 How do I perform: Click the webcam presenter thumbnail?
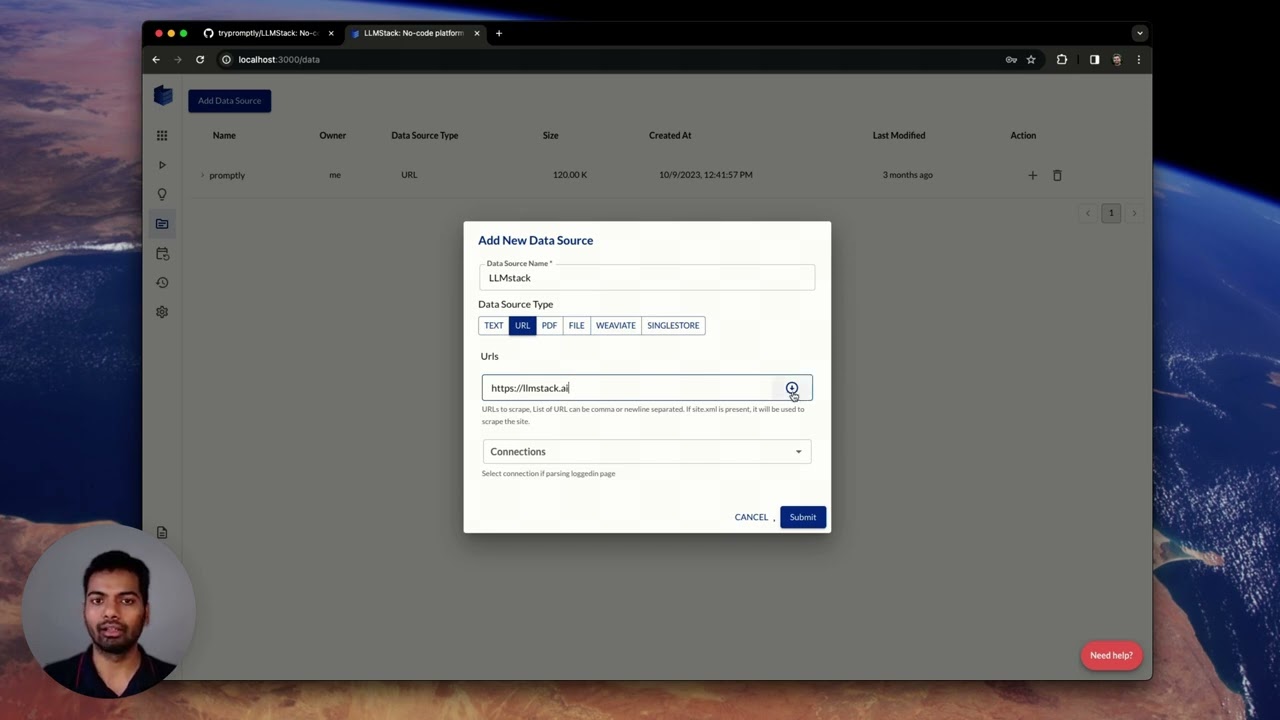point(108,610)
